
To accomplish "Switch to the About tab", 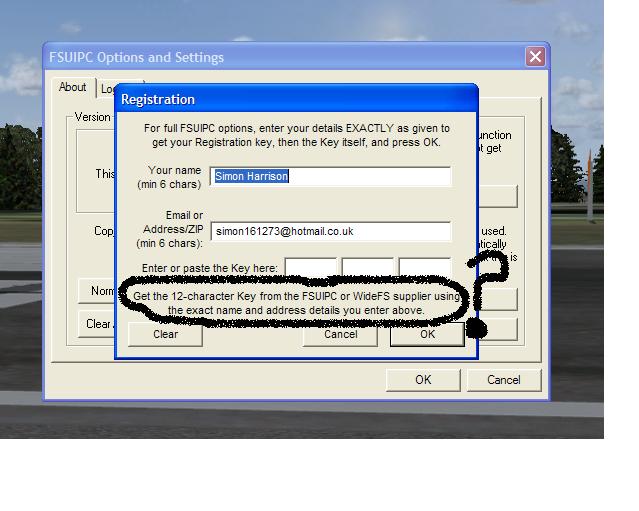I will point(73,87).
